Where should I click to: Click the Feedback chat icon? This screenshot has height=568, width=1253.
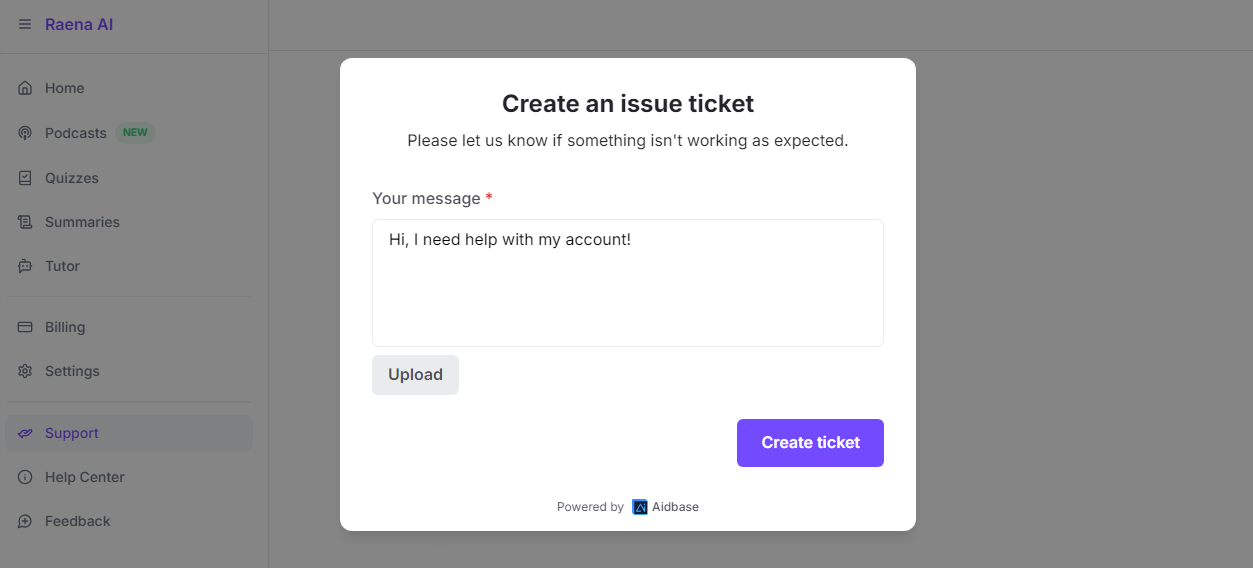(x=25, y=521)
